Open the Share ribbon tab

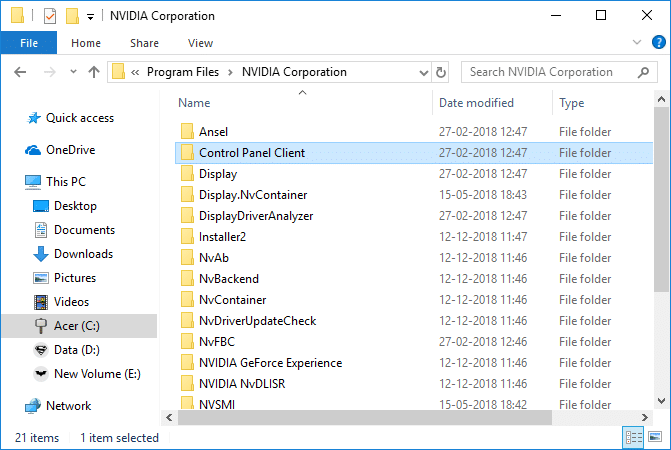pos(144,43)
